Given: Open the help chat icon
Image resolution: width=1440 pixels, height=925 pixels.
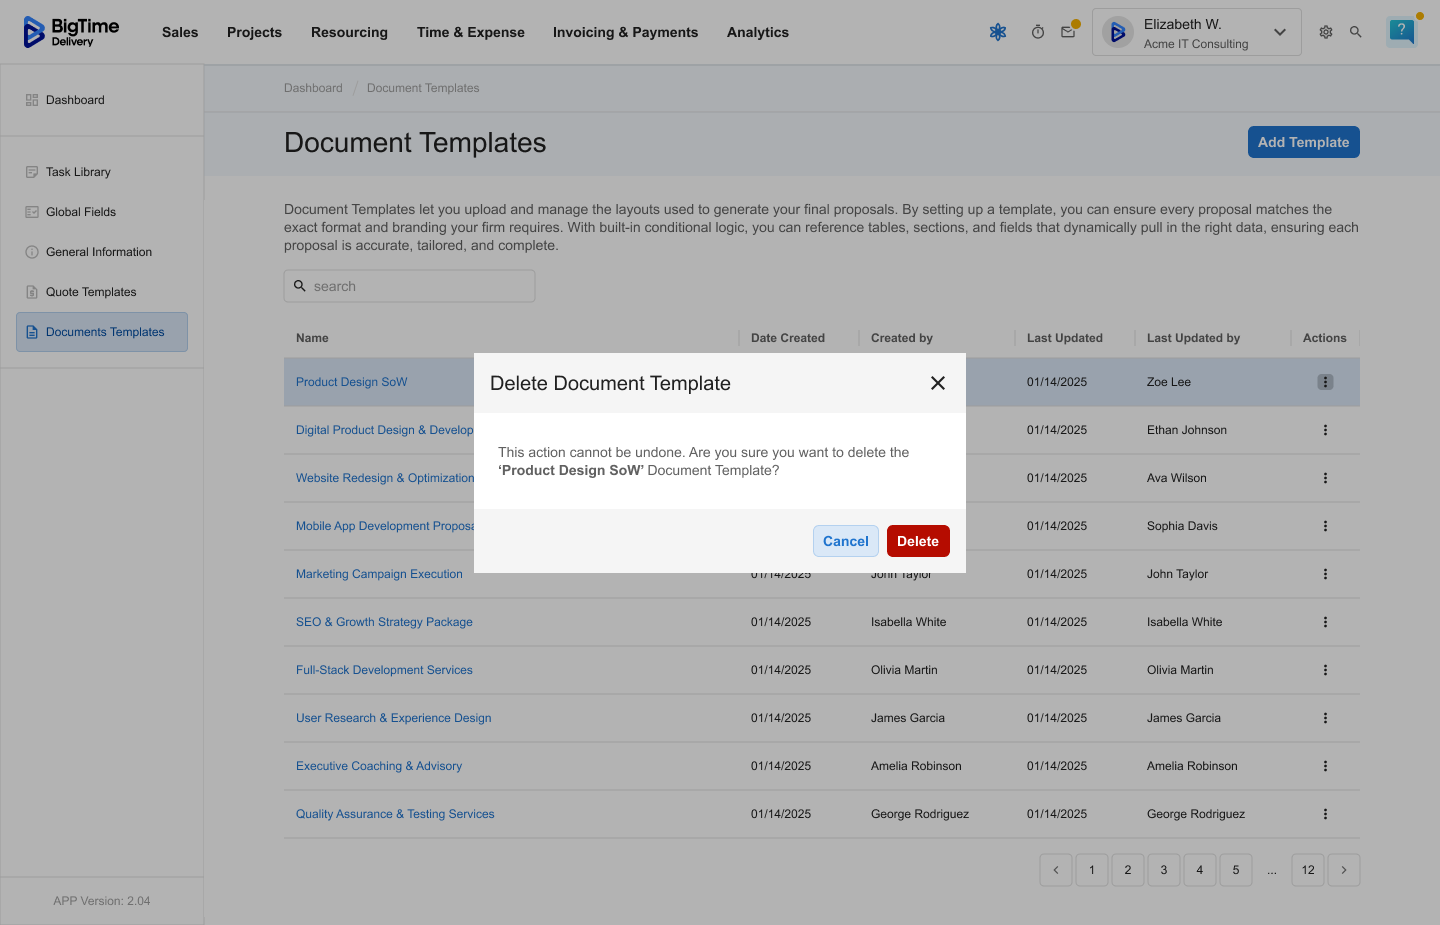Looking at the screenshot, I should [1402, 31].
